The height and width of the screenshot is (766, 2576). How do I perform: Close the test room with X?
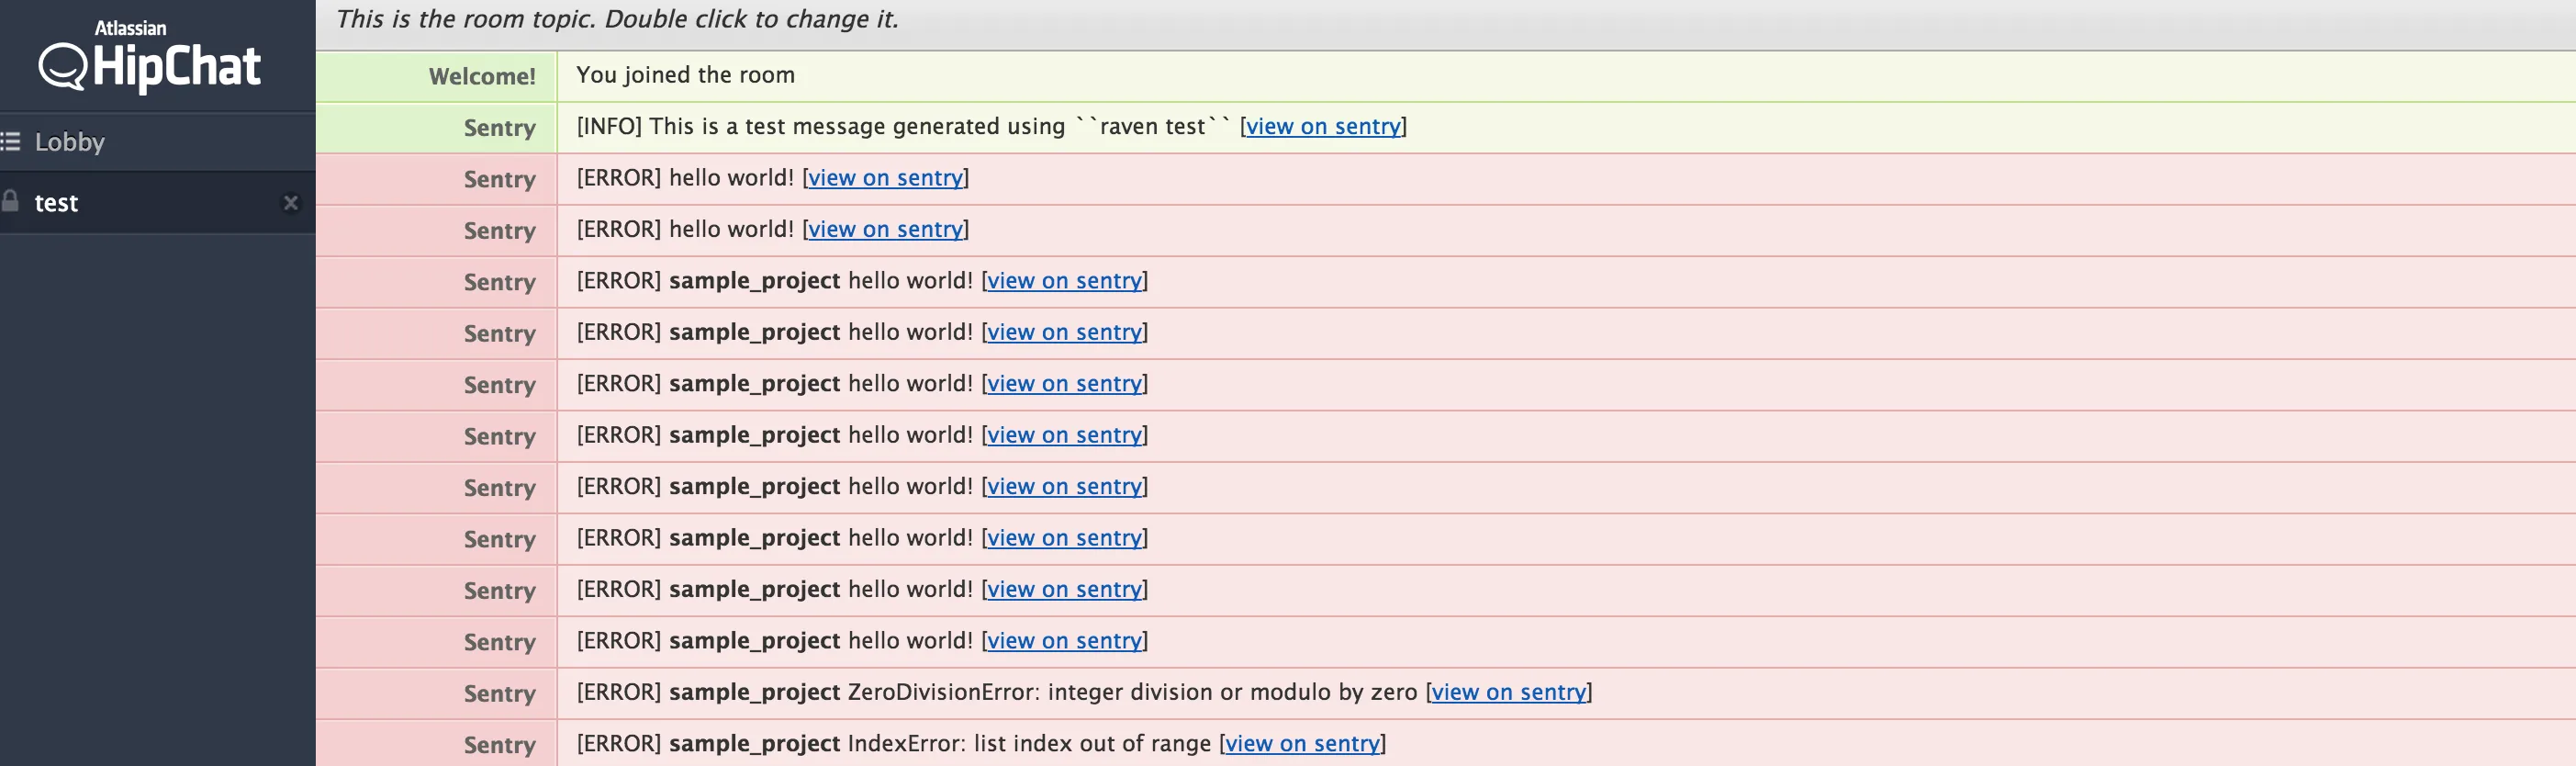[x=291, y=203]
